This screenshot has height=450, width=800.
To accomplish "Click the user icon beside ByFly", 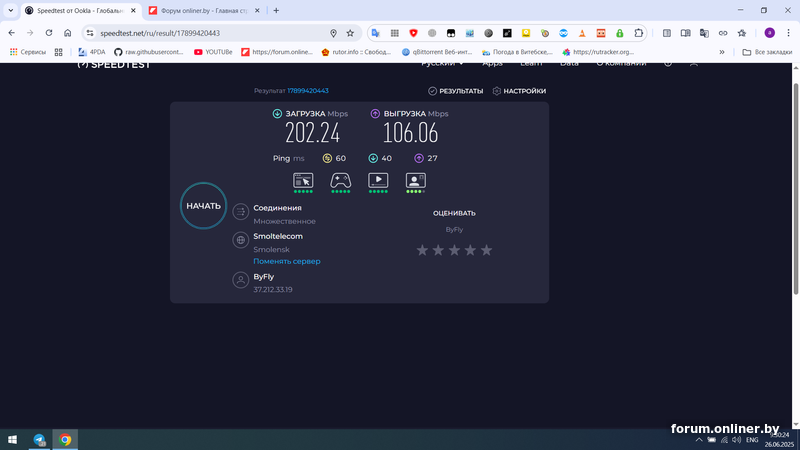I will [x=240, y=281].
